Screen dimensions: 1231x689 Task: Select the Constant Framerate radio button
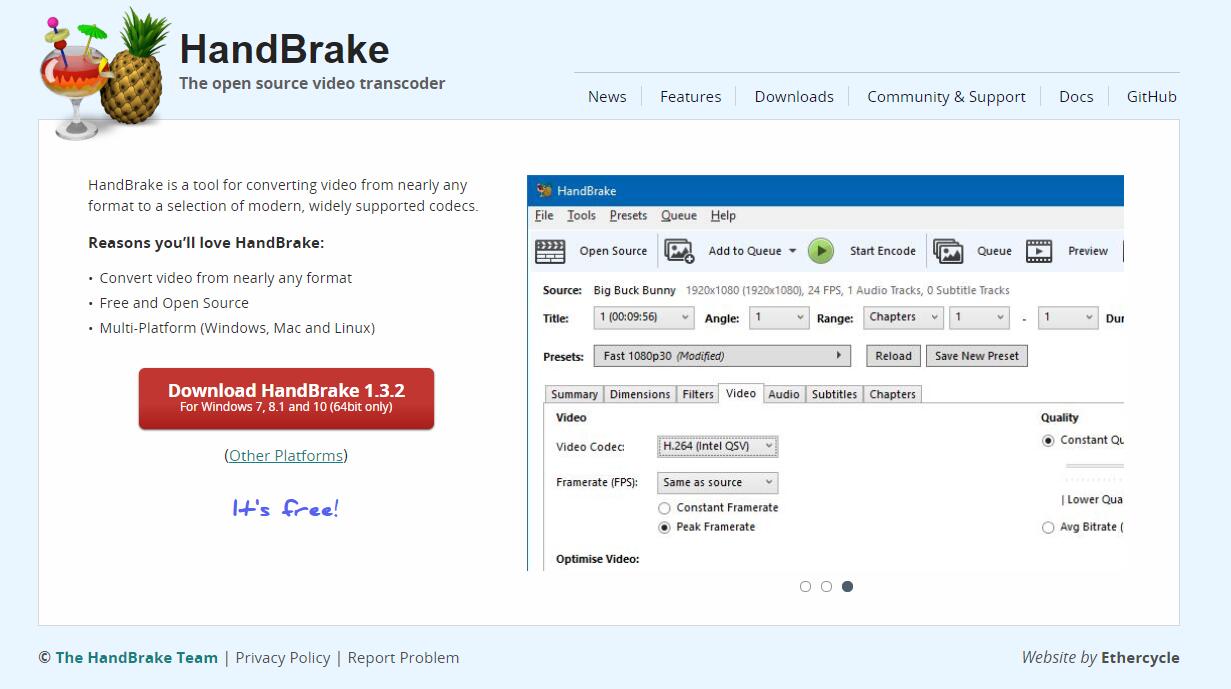click(x=664, y=508)
